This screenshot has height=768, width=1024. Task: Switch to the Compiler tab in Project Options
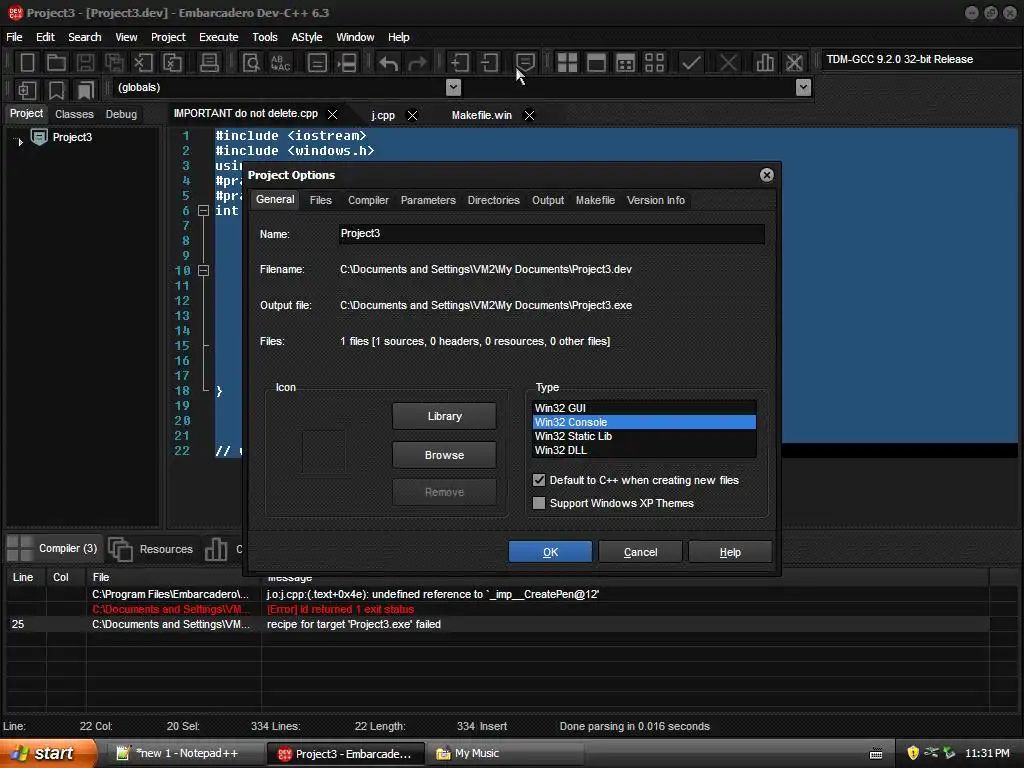pos(368,200)
